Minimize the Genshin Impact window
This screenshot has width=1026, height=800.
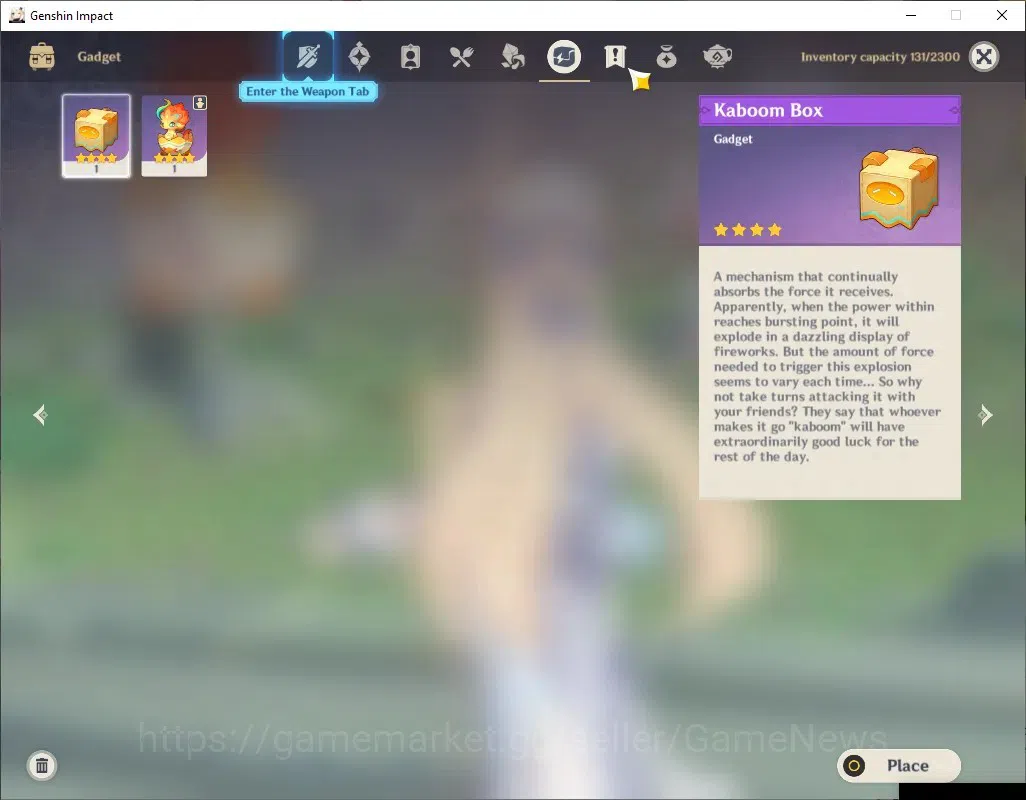tap(911, 15)
